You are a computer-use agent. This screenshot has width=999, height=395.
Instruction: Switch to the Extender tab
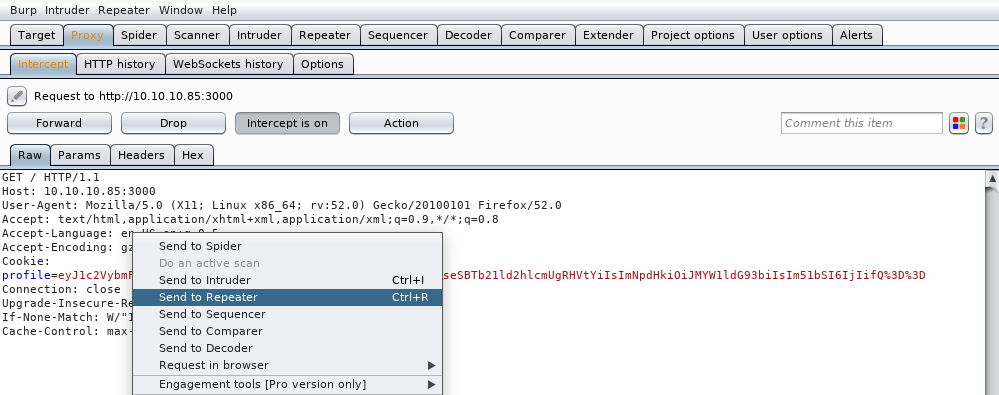608,35
